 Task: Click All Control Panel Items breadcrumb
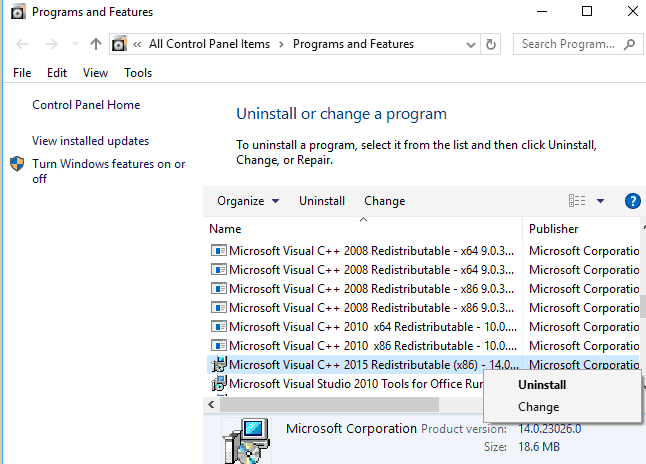pyautogui.click(x=209, y=44)
